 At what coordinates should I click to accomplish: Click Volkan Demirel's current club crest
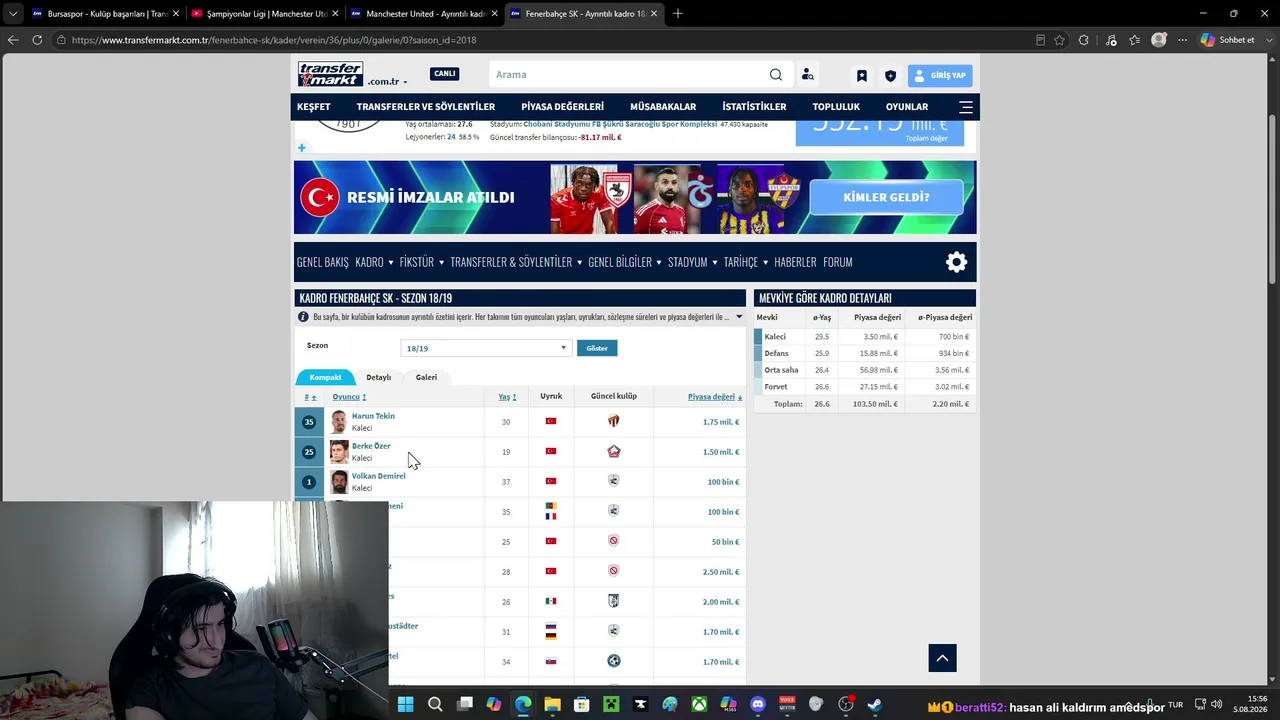(x=614, y=481)
